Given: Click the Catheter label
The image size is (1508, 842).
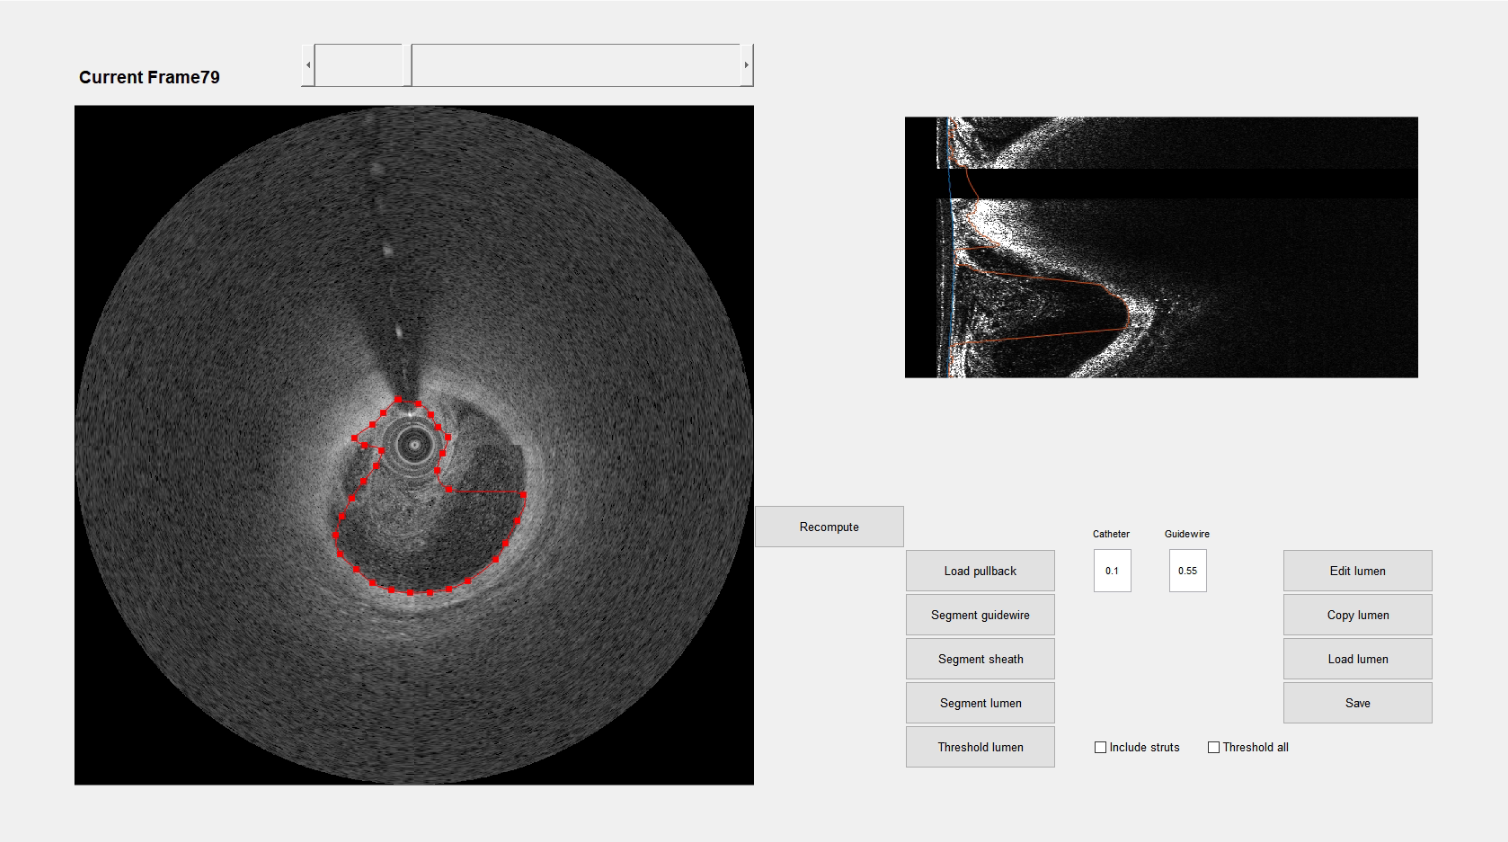Looking at the screenshot, I should coord(1111,534).
